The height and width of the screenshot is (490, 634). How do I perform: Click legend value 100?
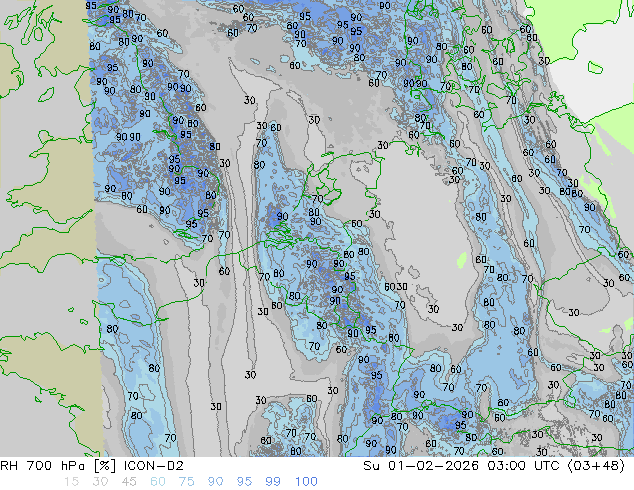[306, 482]
